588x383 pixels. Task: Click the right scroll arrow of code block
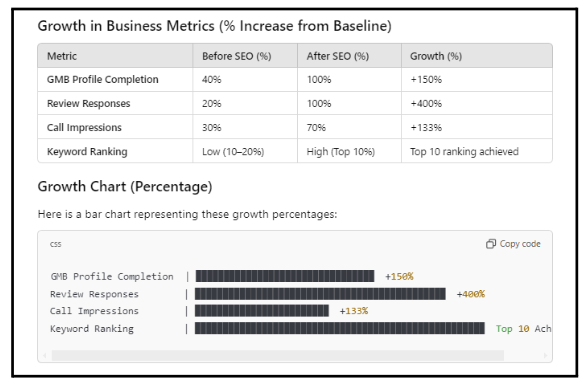(545, 355)
